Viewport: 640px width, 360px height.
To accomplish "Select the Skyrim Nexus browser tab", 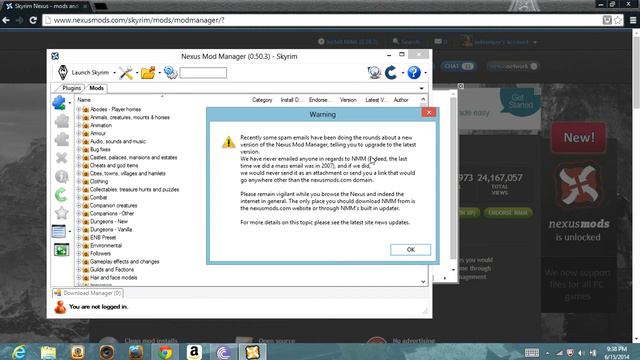I will [x=46, y=6].
